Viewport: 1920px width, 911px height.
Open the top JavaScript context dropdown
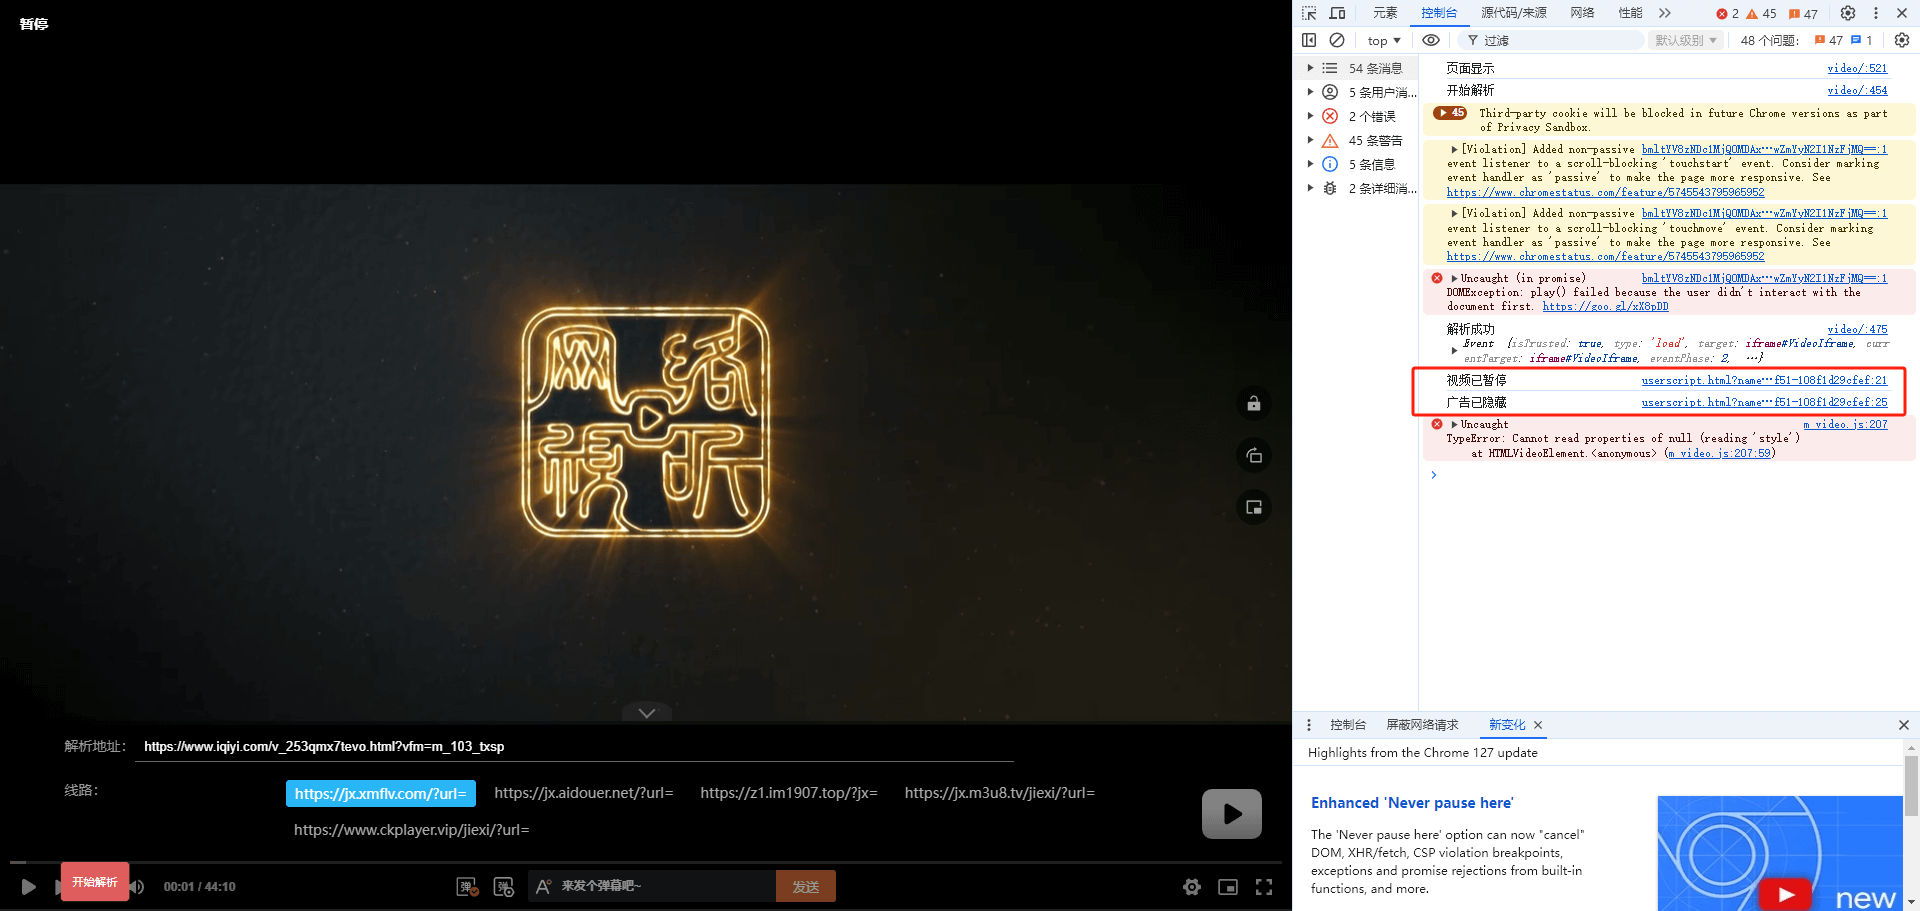pyautogui.click(x=1384, y=41)
